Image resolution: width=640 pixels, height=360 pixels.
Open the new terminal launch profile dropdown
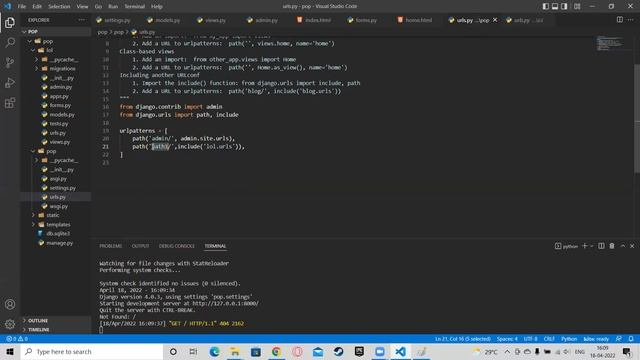pos(591,246)
